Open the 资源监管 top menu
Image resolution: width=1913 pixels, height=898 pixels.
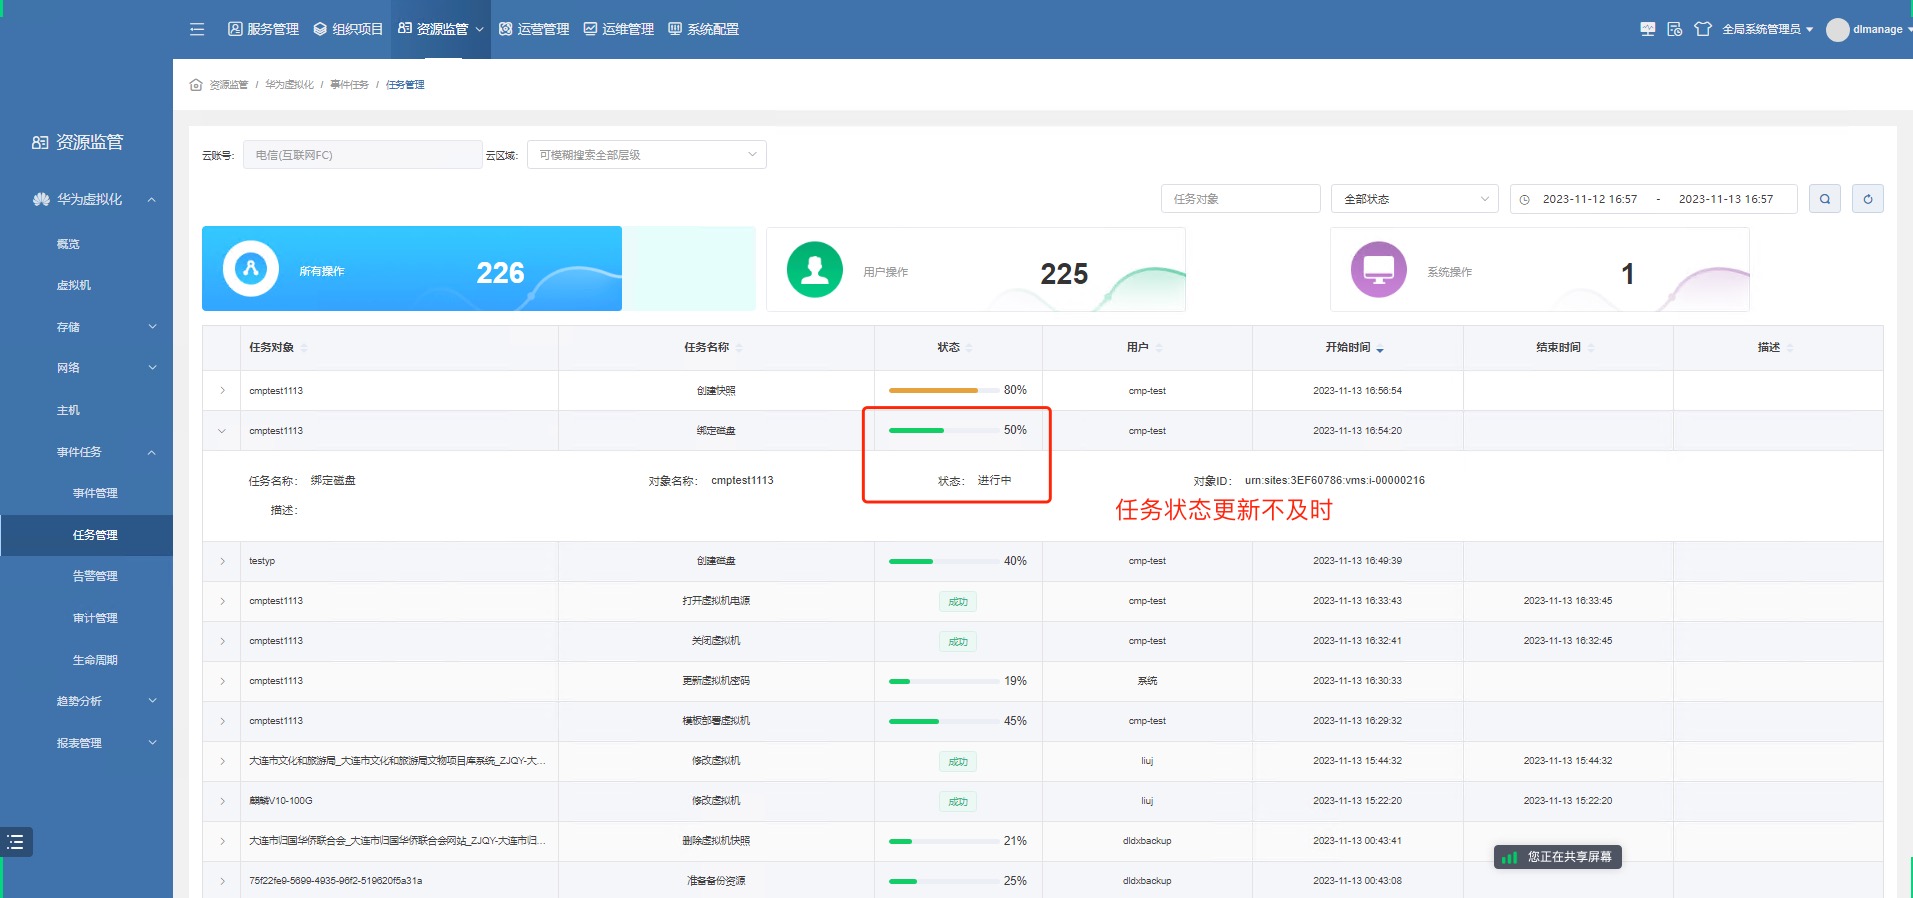coord(440,29)
